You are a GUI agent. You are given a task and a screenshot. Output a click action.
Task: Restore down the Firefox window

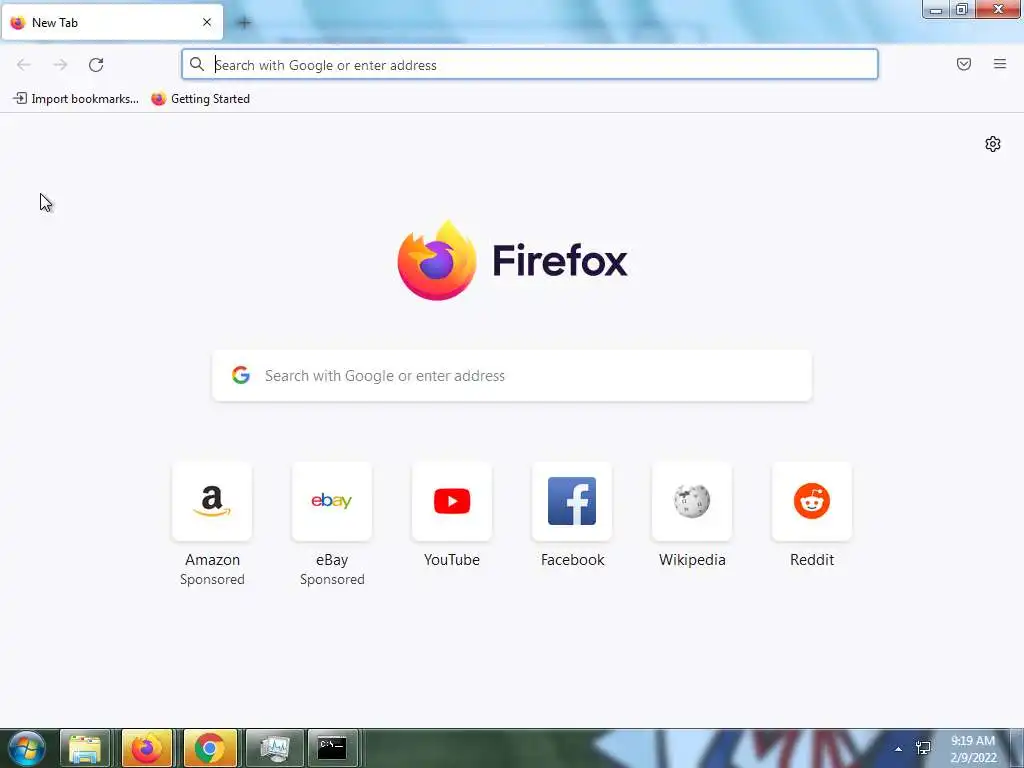click(x=962, y=10)
